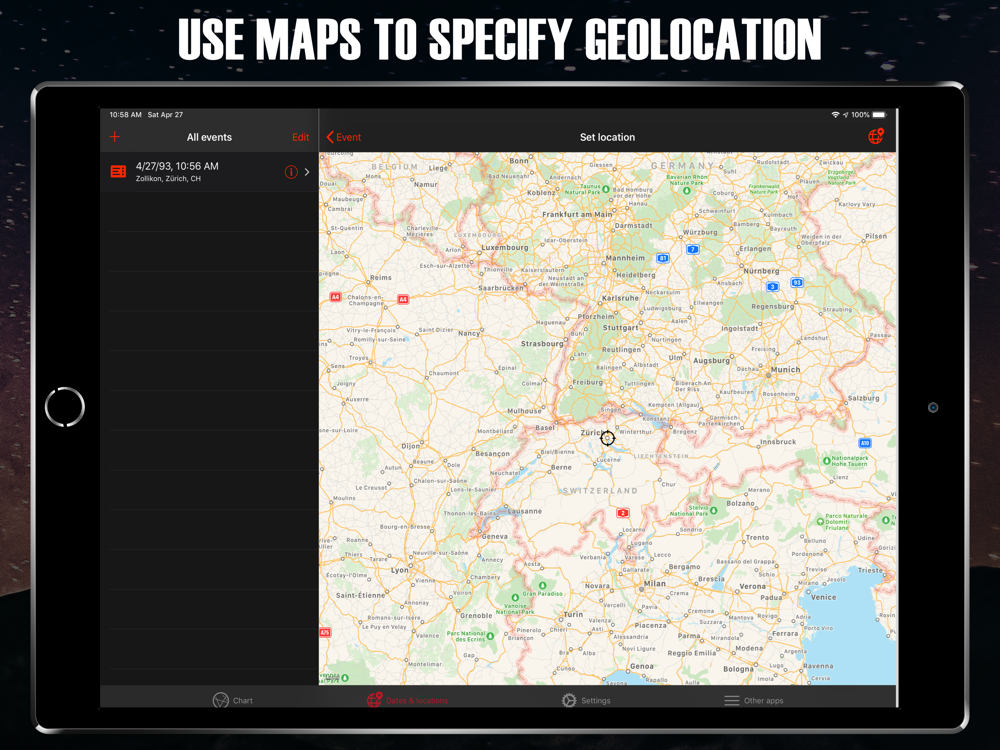Go back to Event screen

tap(344, 137)
